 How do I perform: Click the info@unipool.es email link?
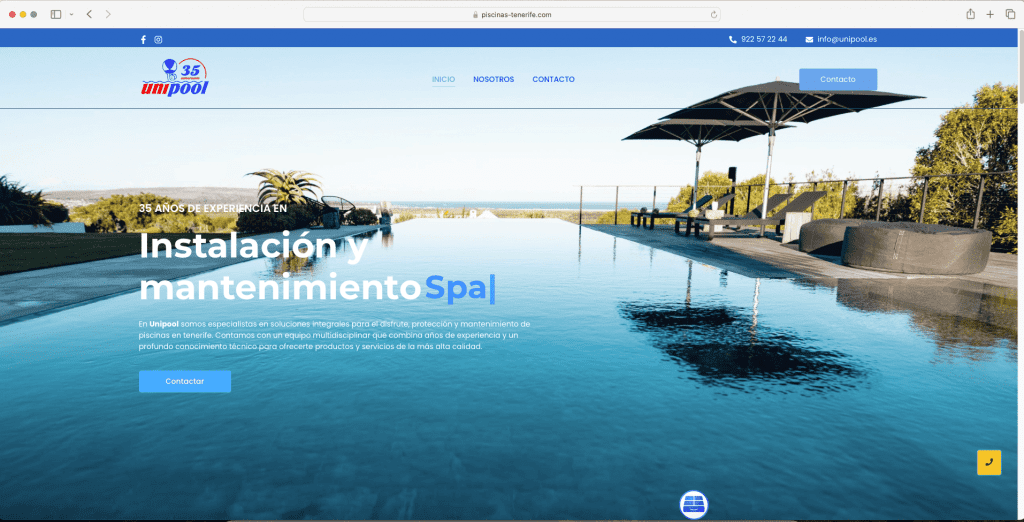coord(846,39)
